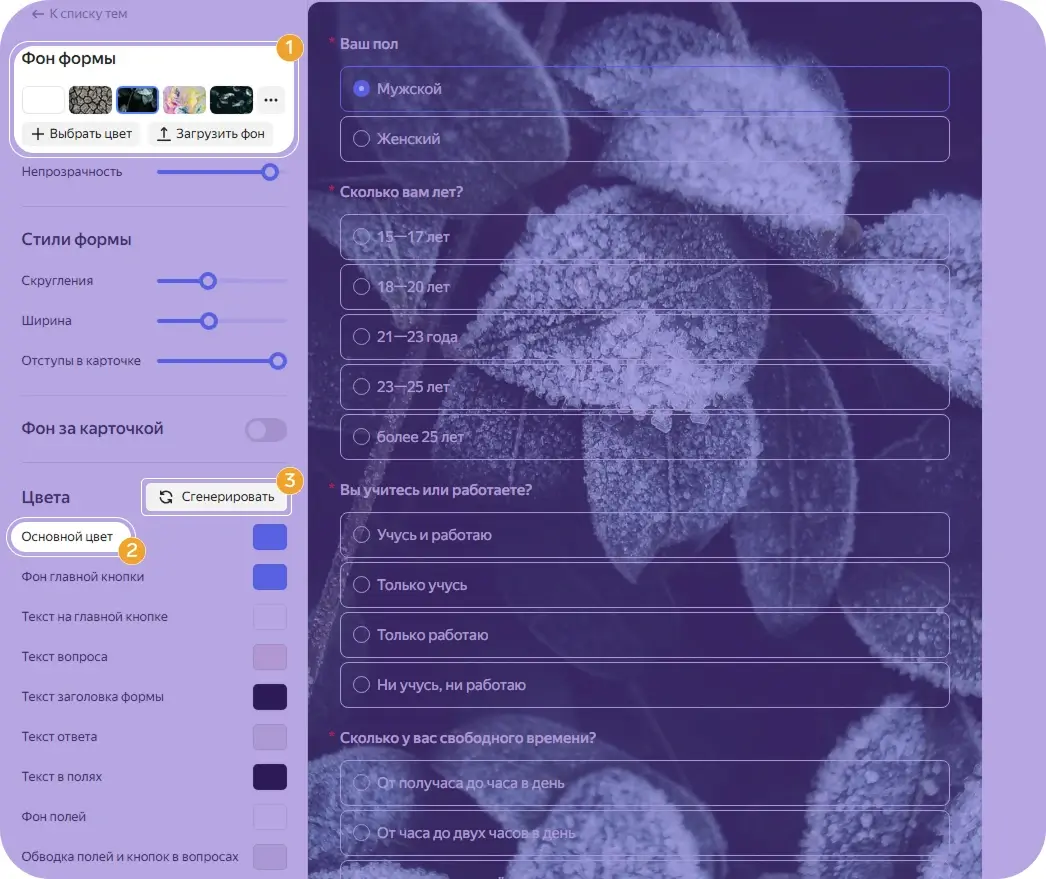This screenshot has width=1046, height=879.
Task: Select 'Только учусь' option
Action: pyautogui.click(x=644, y=585)
